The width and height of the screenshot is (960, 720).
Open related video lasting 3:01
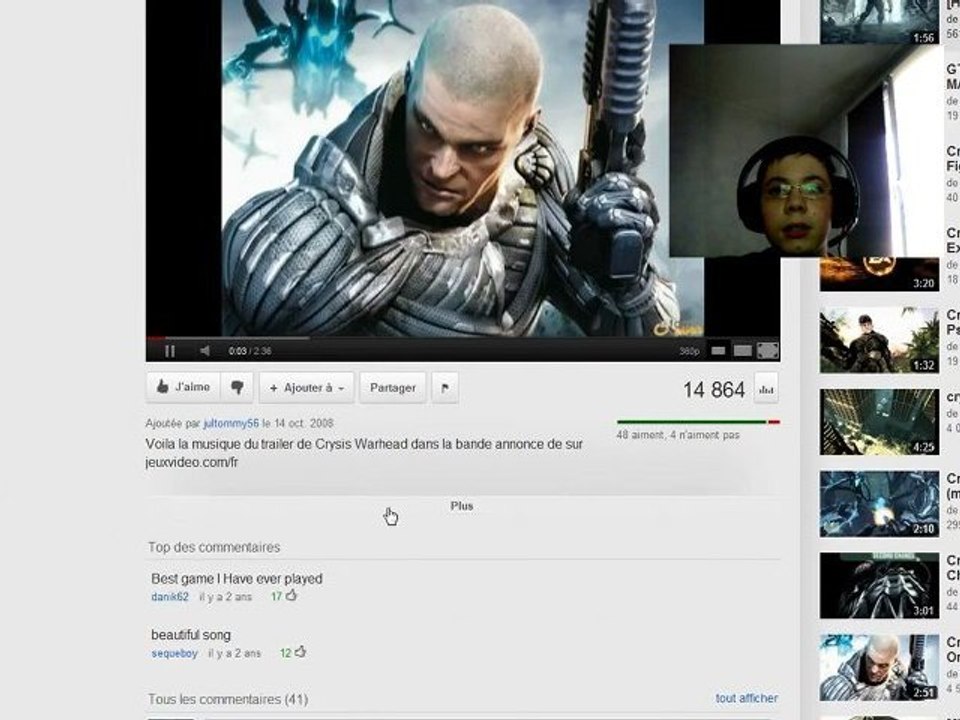pos(879,585)
